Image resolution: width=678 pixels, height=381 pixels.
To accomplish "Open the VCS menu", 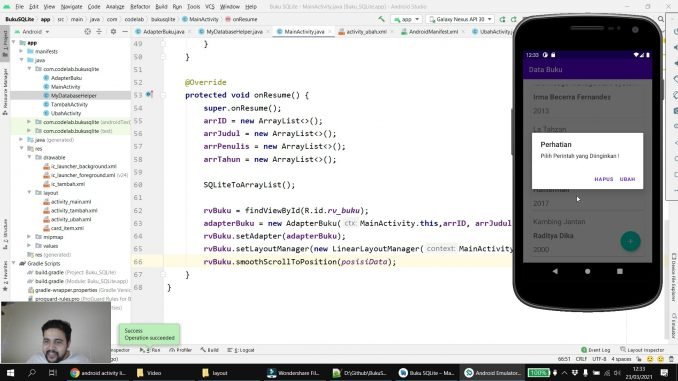I will tap(210, 6).
